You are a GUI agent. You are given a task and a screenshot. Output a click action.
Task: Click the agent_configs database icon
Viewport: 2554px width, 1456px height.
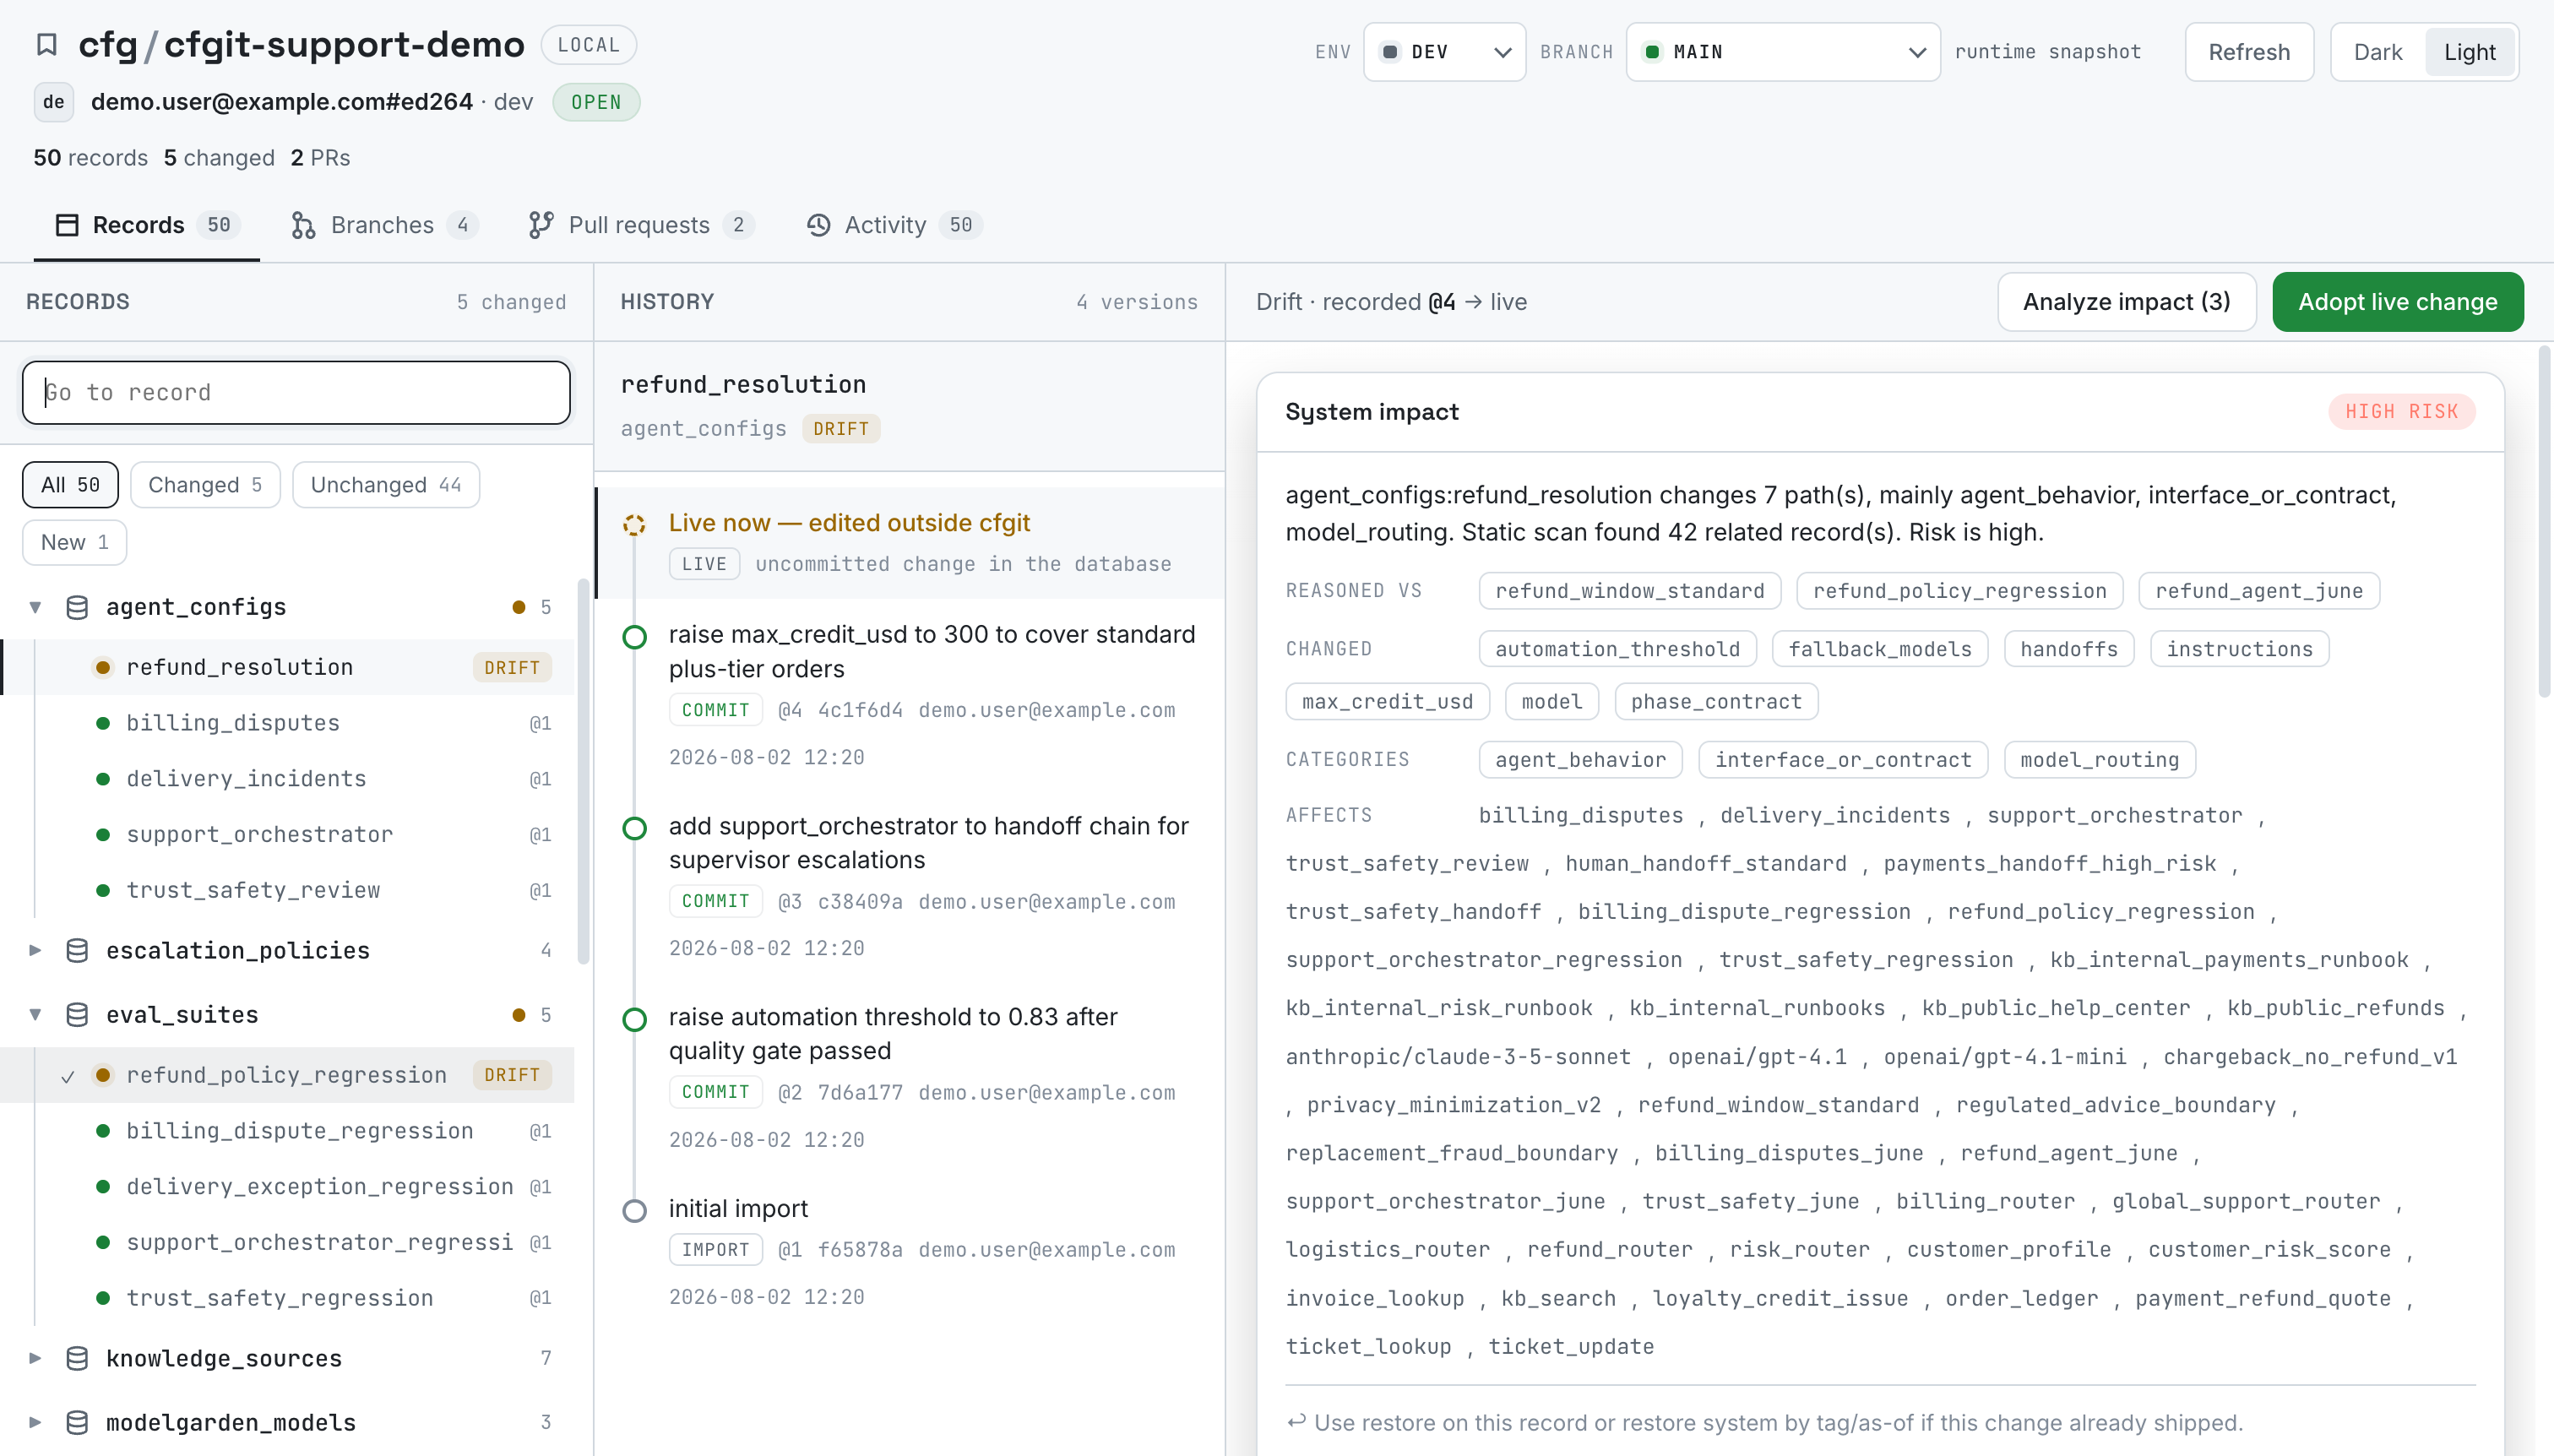[x=77, y=607]
